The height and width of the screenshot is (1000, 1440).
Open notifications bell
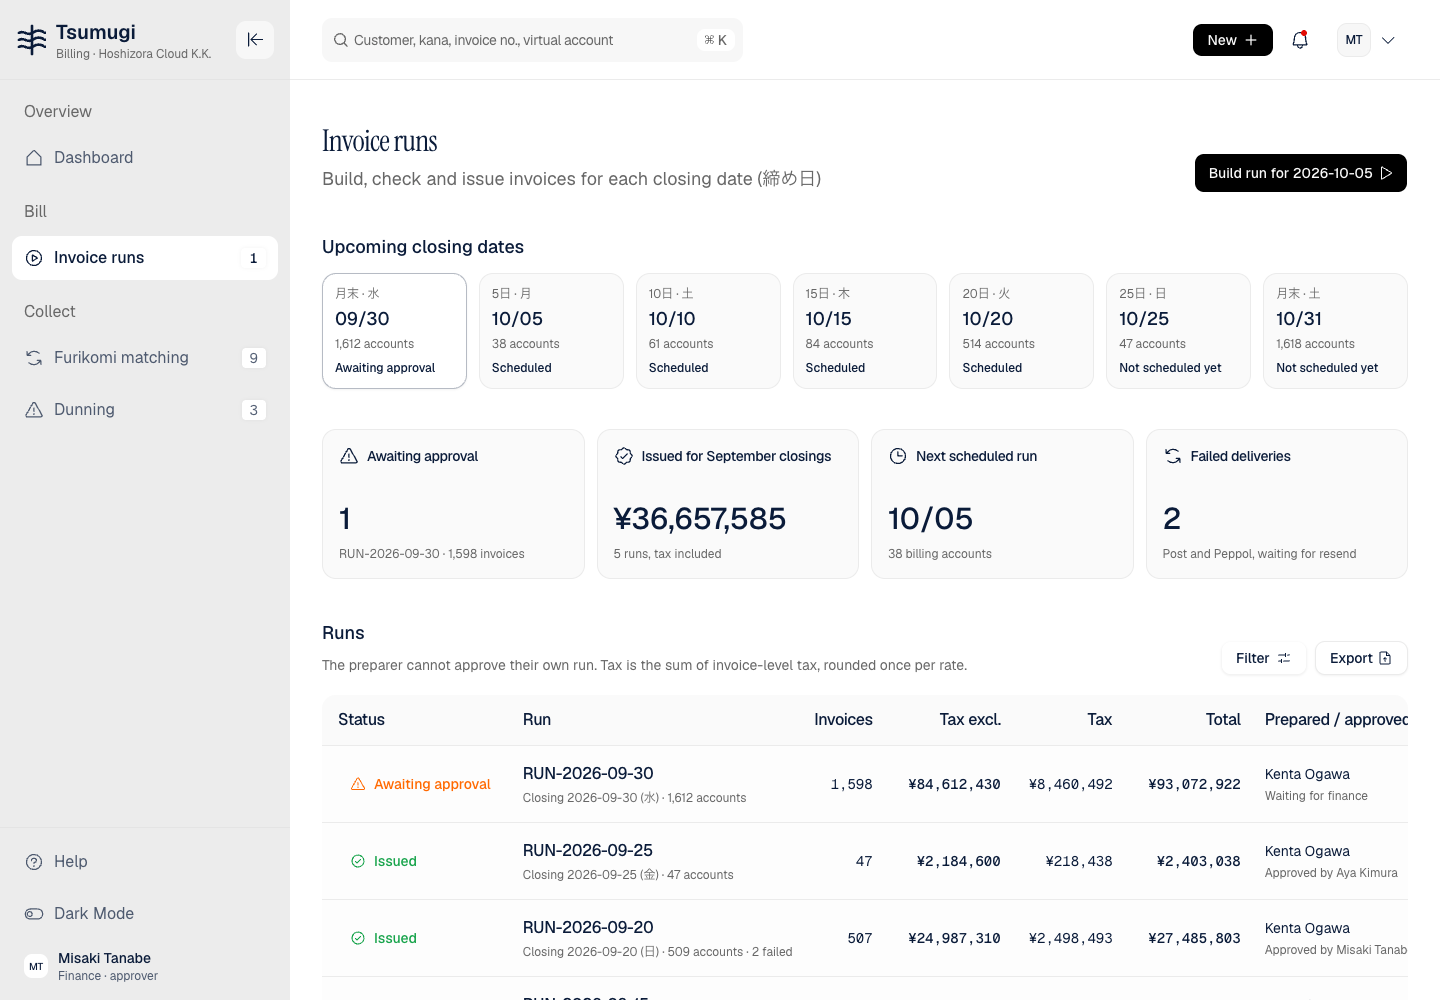pyautogui.click(x=1300, y=40)
